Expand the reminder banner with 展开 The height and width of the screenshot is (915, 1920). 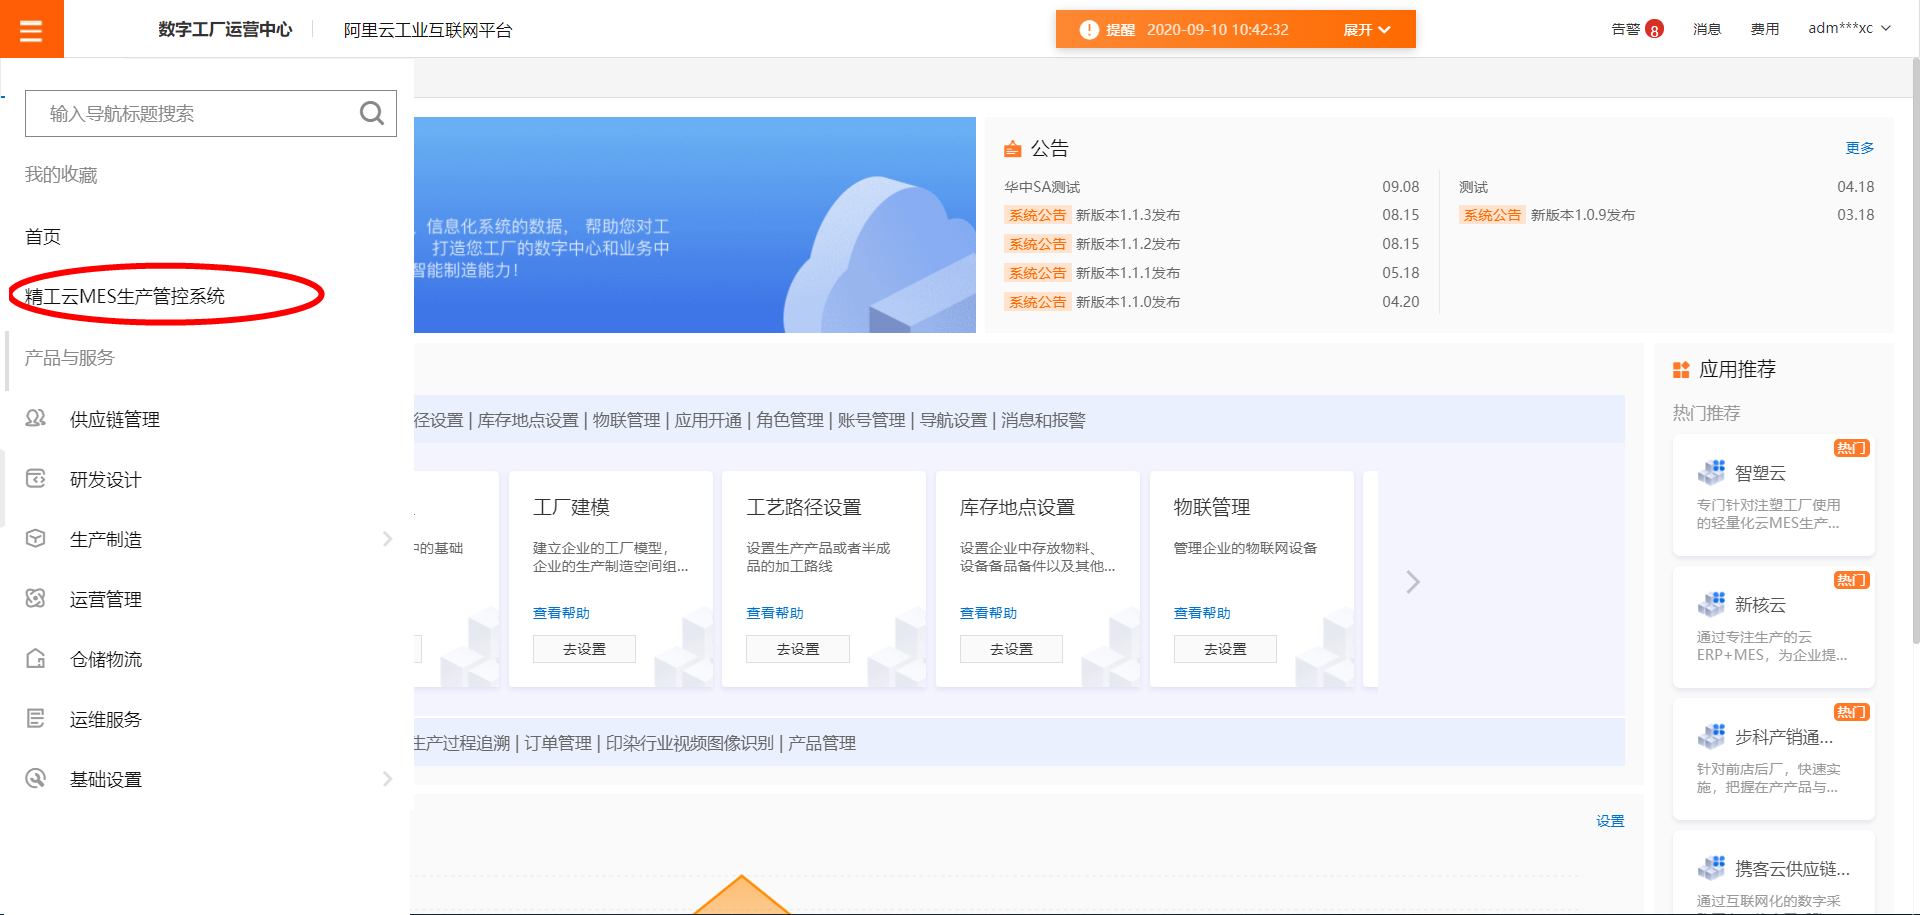[1367, 30]
